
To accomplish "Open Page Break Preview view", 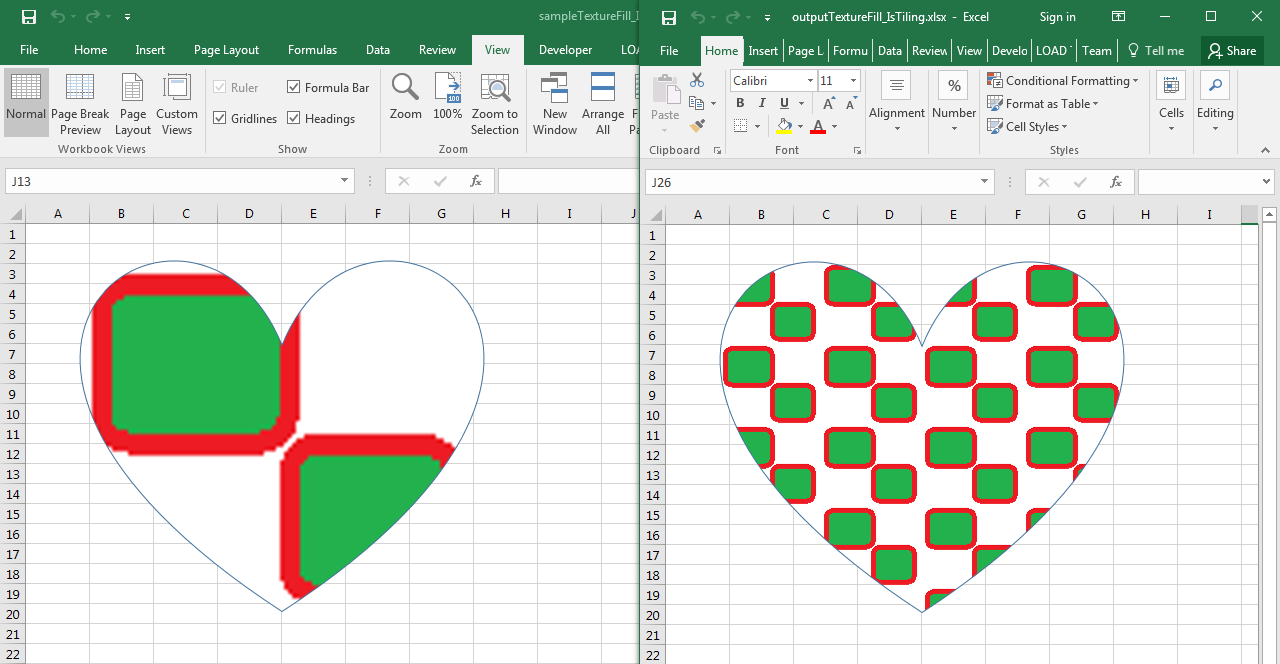I will [x=80, y=102].
